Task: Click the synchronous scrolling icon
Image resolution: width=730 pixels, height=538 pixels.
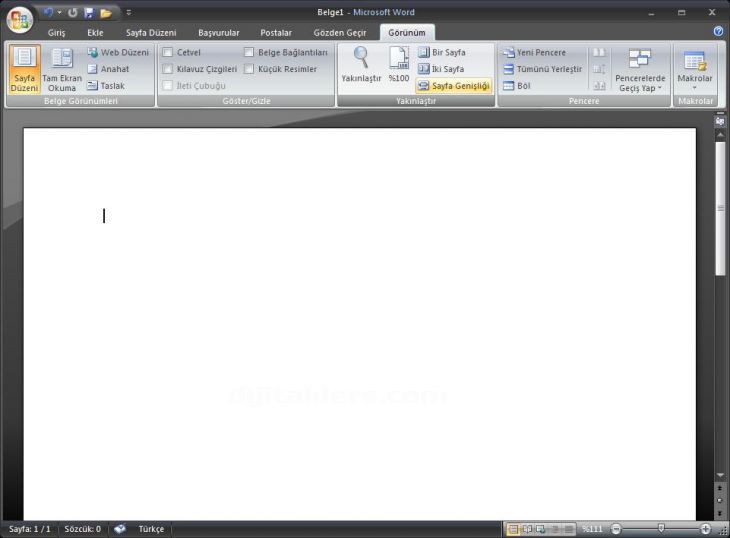Action: pos(599,69)
